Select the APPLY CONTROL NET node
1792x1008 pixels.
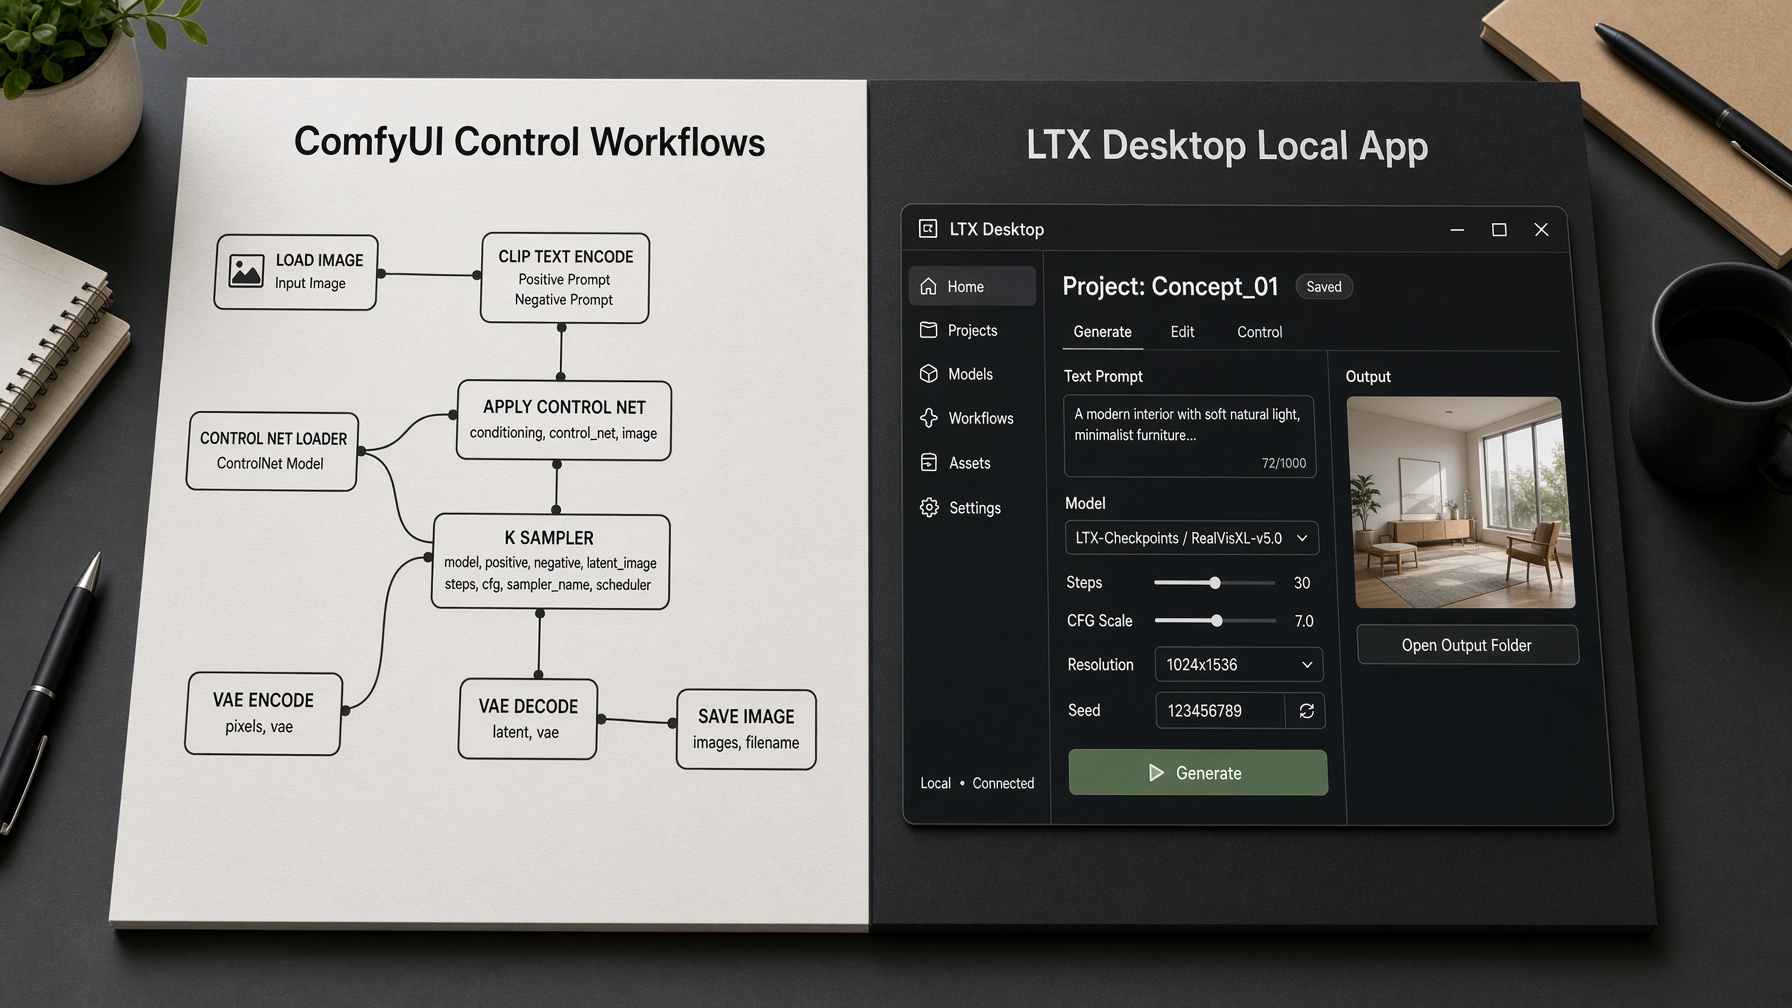click(x=564, y=420)
